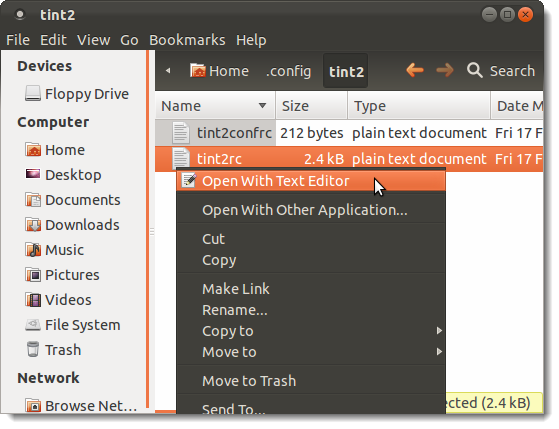Image resolution: width=559 pixels, height=429 pixels.
Task: Click the tint2rc file name
Action: (x=219, y=159)
